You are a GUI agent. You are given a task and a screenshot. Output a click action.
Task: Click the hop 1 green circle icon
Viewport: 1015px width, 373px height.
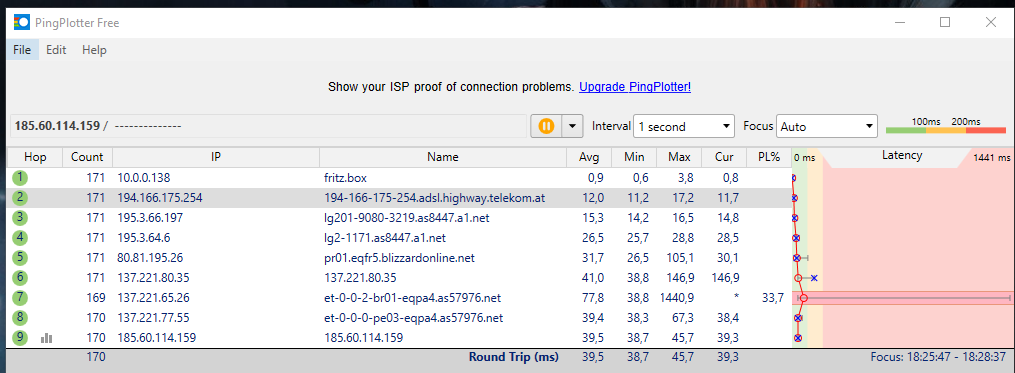coord(21,177)
